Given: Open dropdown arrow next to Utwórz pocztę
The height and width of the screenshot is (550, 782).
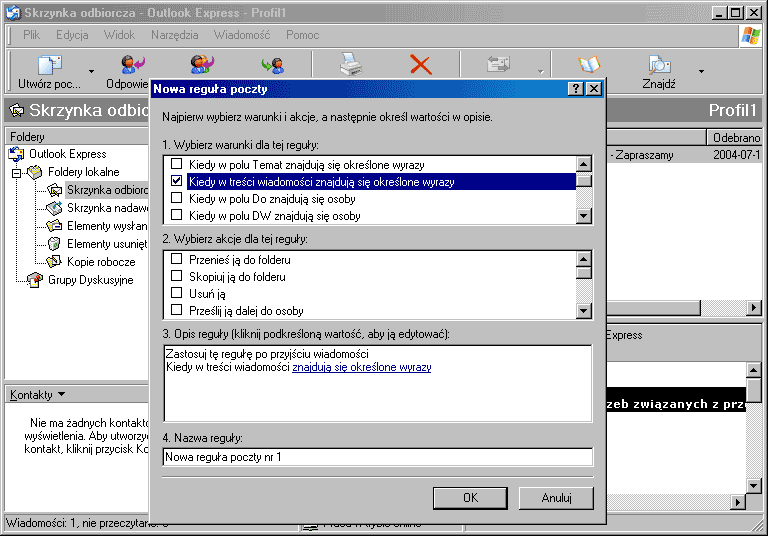Looking at the screenshot, I should (91, 72).
